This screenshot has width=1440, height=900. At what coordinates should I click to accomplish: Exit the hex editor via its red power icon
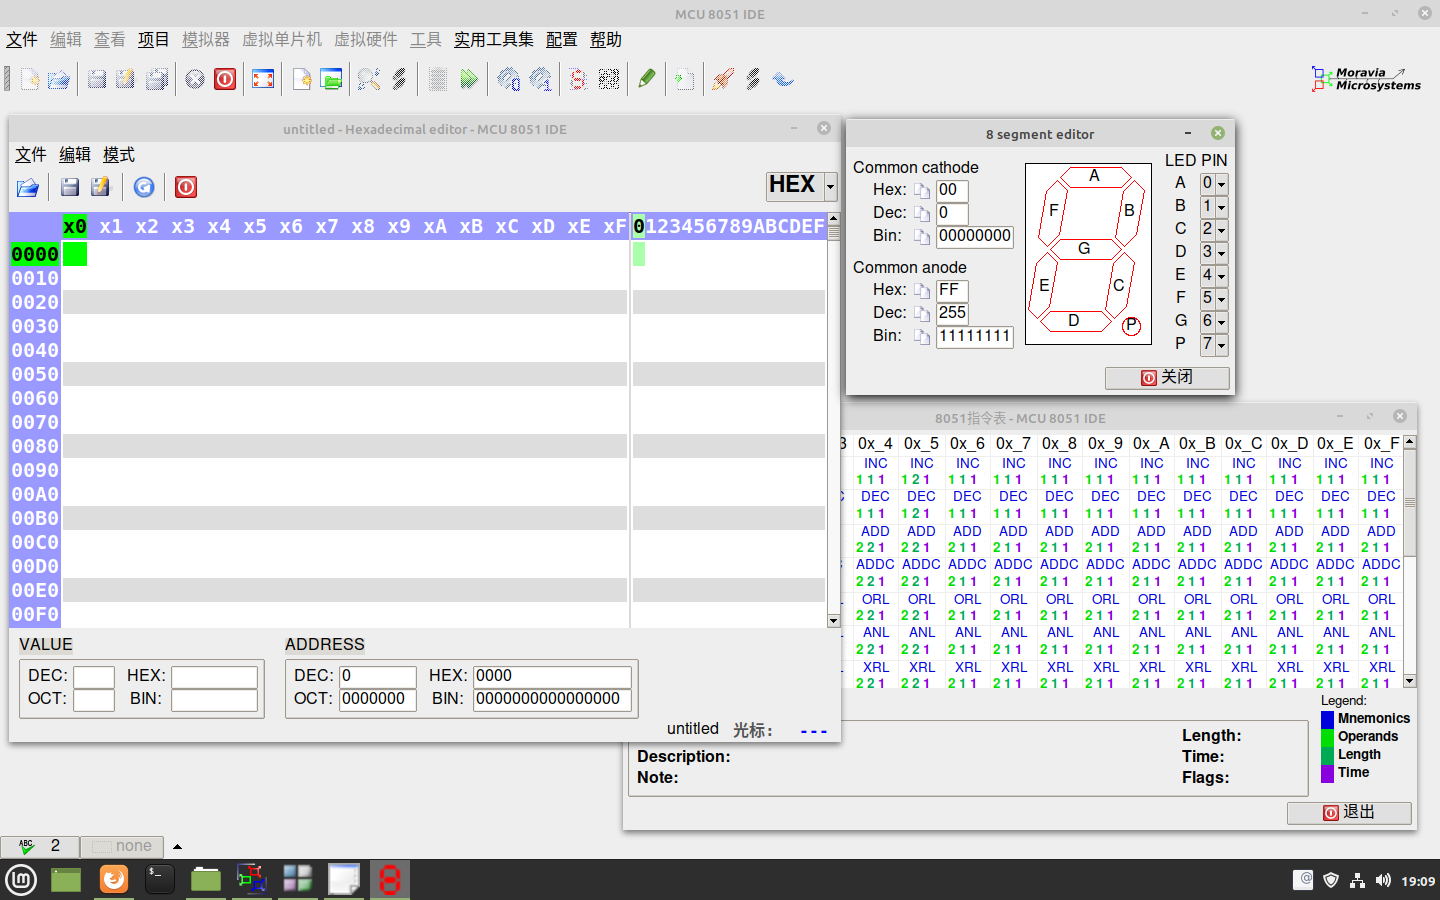click(x=185, y=187)
